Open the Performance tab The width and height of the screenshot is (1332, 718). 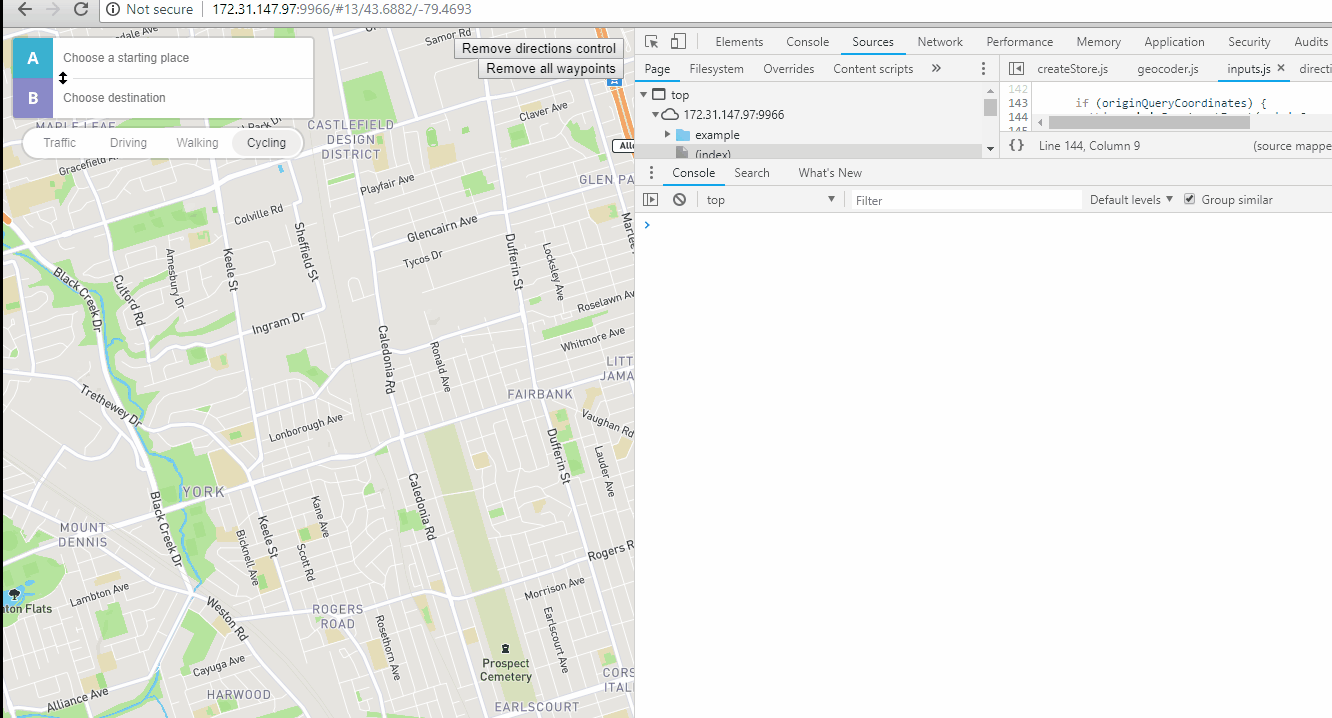(x=1019, y=42)
